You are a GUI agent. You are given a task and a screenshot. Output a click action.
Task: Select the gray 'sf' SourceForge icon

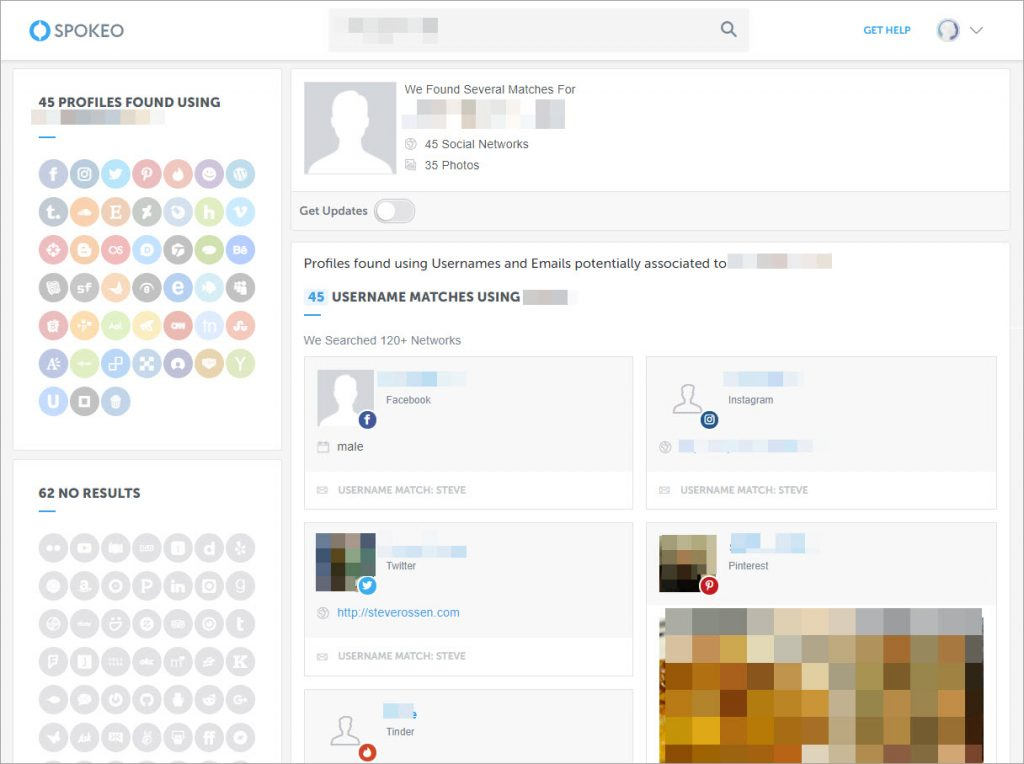(x=84, y=287)
